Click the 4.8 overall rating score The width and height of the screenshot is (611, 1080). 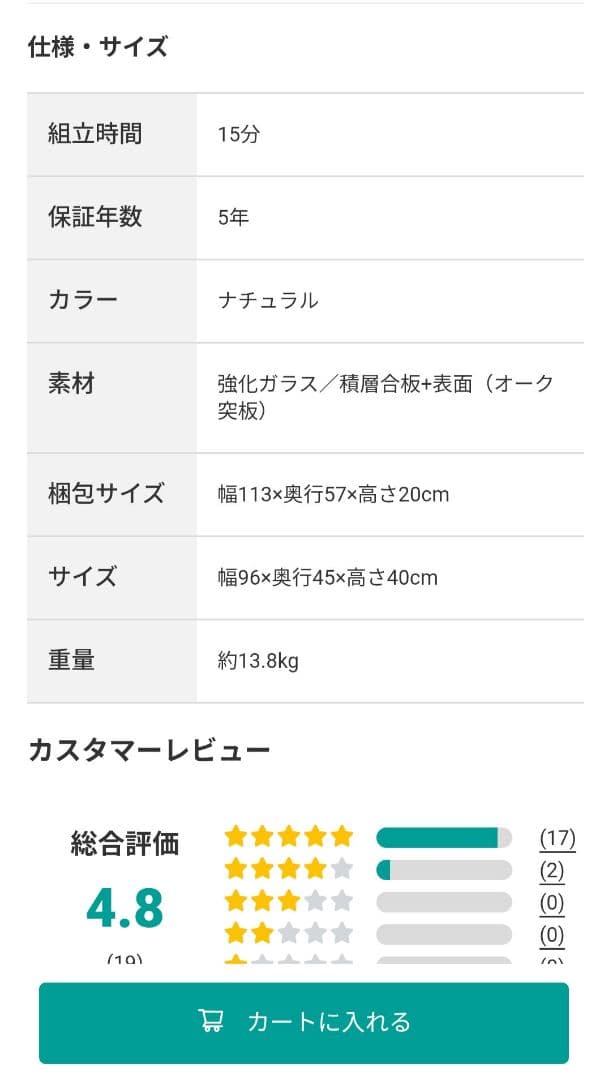(124, 908)
